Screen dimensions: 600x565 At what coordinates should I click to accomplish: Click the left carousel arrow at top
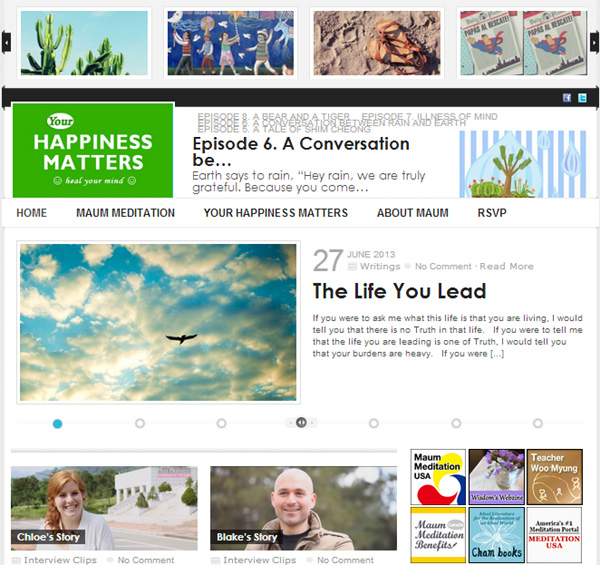(x=6, y=42)
